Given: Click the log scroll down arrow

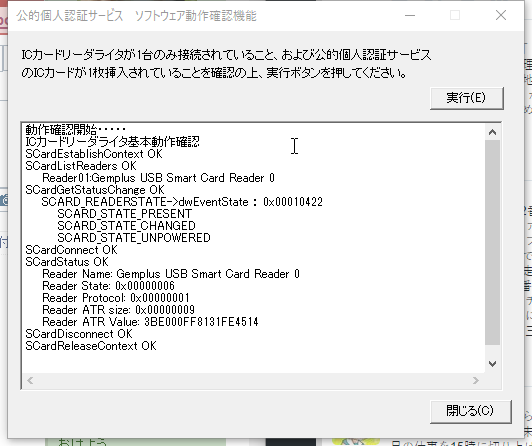Looking at the screenshot, I should coord(492,364).
